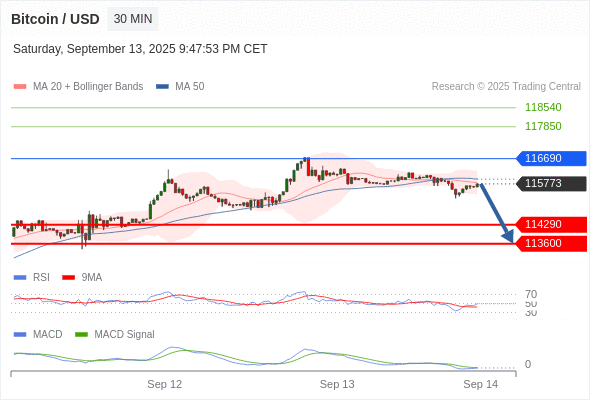The image size is (590, 400).
Task: Click the 30 MIN timeframe badge
Action: point(133,19)
